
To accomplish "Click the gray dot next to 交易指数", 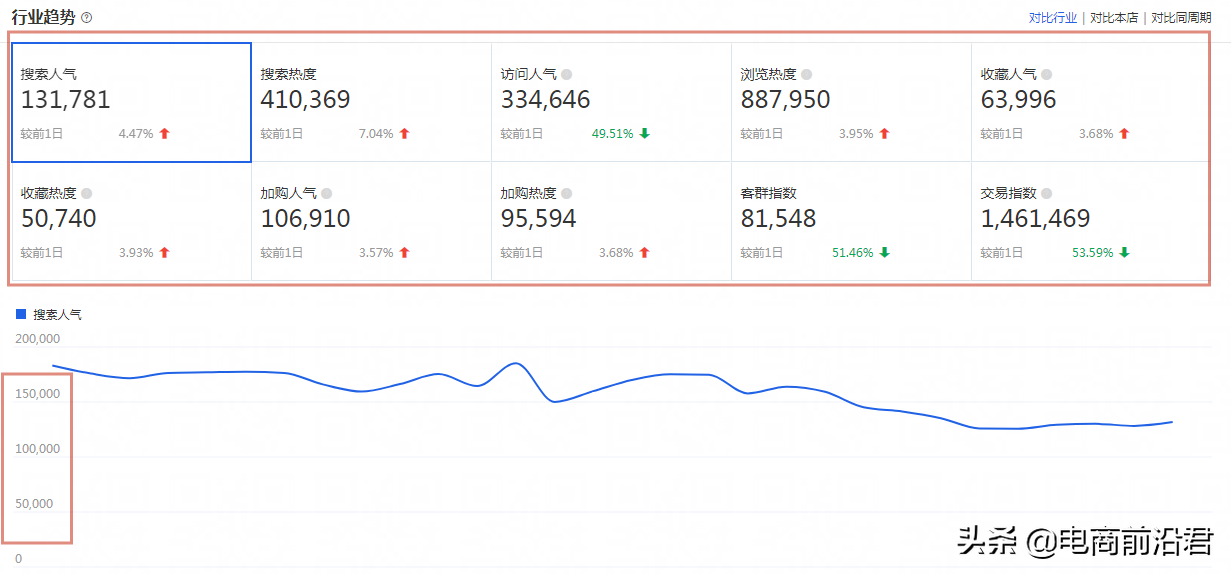I will pyautogui.click(x=1047, y=193).
